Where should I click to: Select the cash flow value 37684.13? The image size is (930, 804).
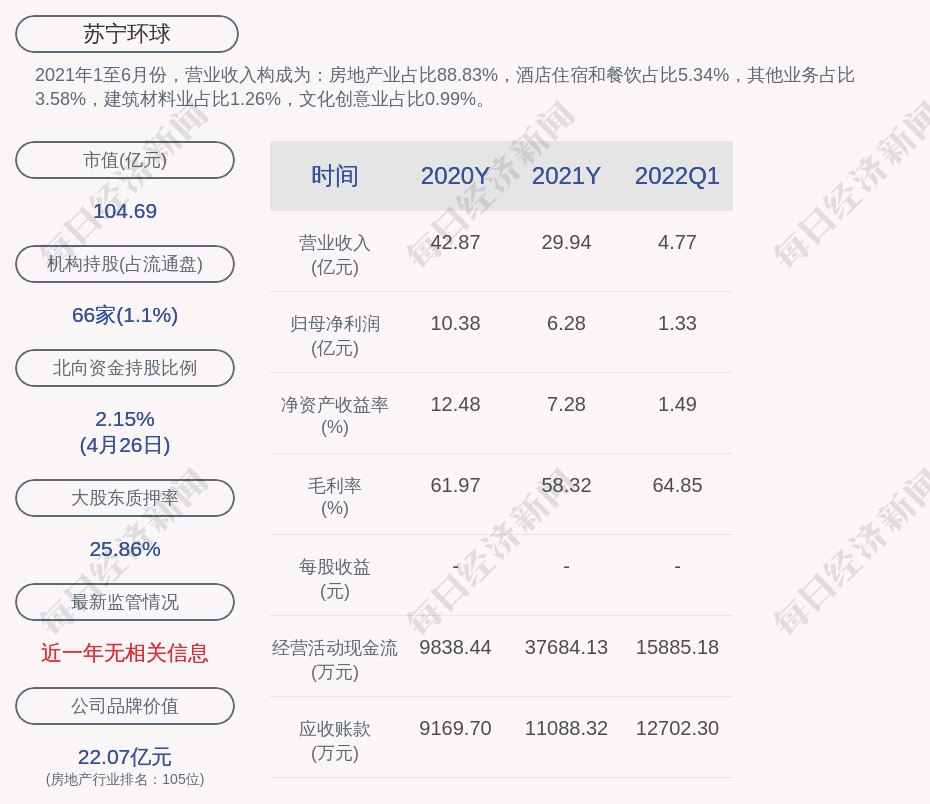[566, 647]
